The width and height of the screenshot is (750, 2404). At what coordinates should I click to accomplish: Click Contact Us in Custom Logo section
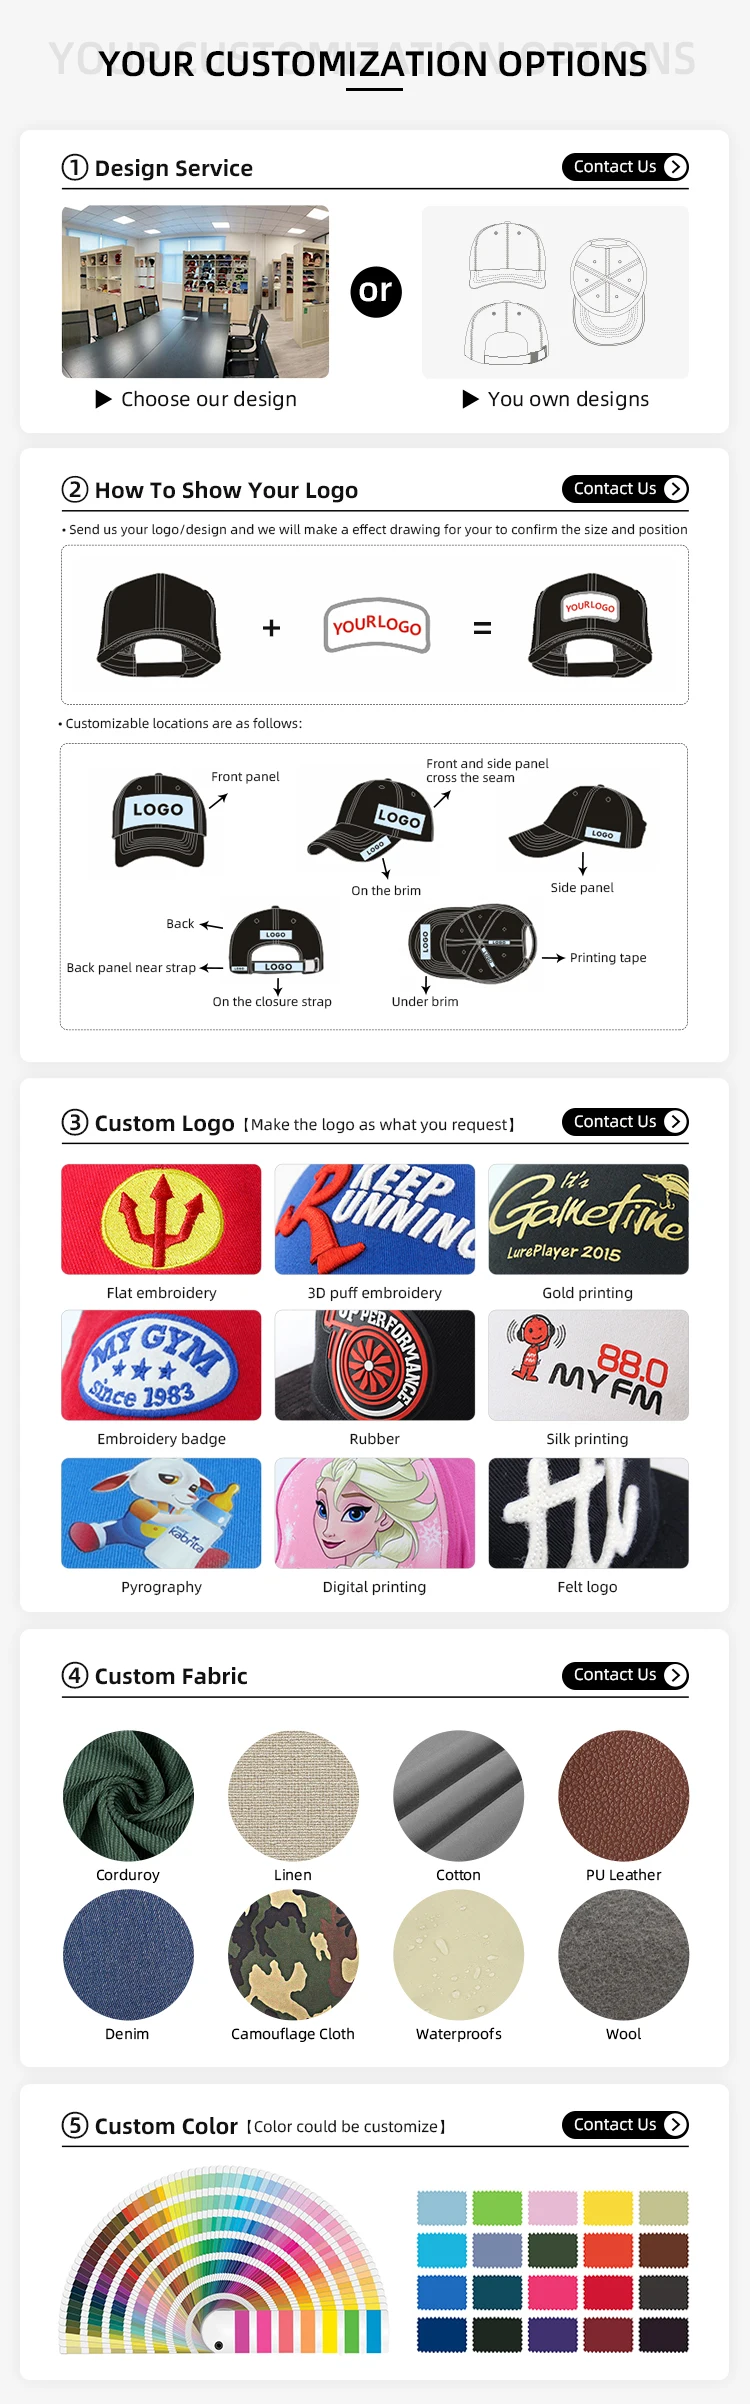625,1122
